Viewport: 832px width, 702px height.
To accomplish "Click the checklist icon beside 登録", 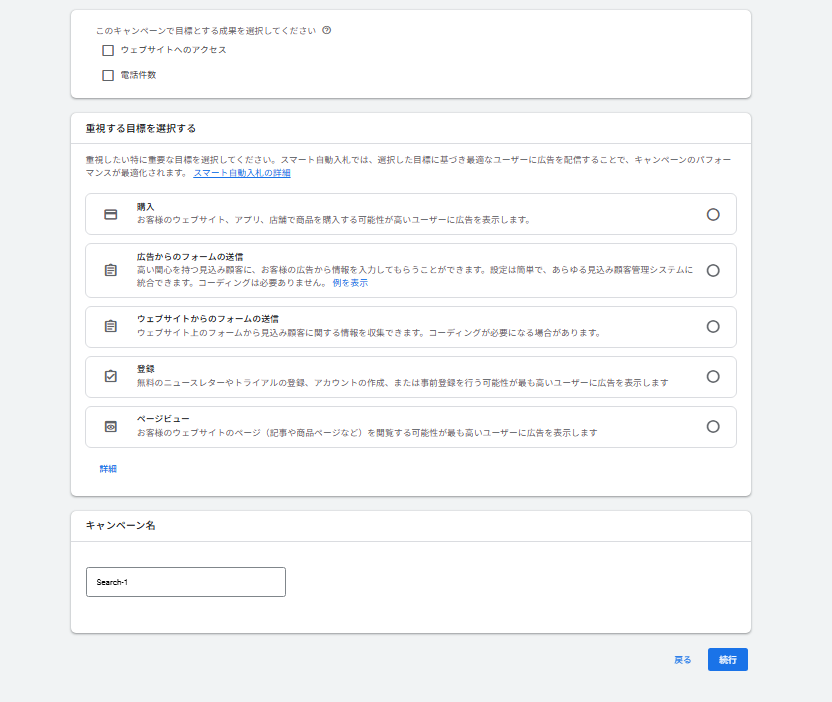I will (110, 376).
